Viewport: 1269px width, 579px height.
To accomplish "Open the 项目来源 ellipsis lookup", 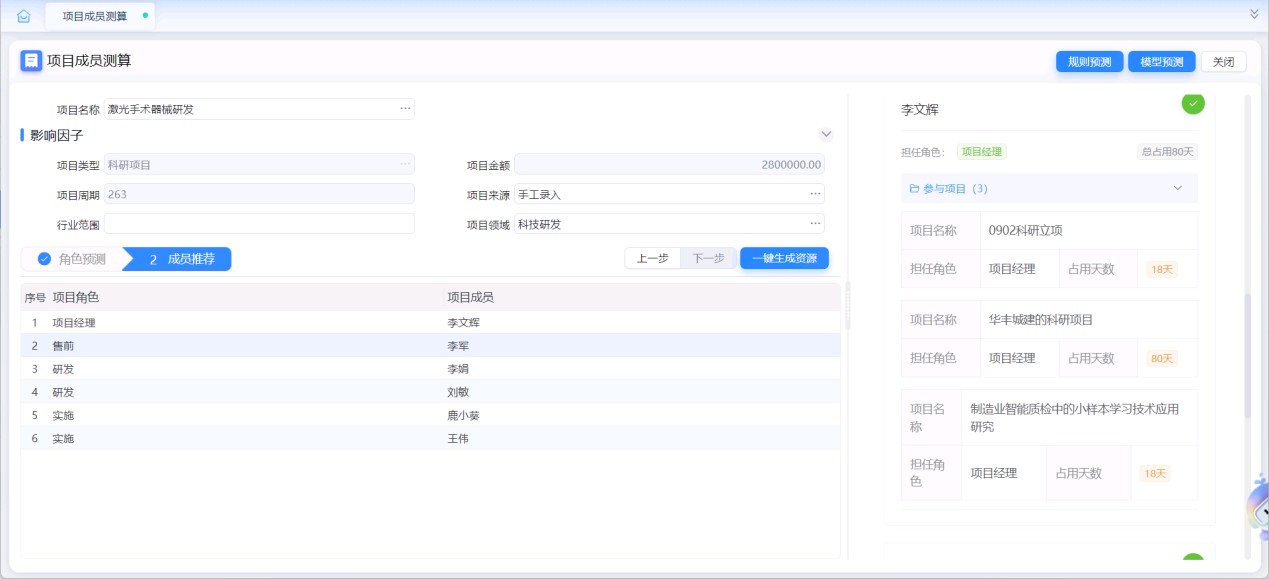I will click(x=815, y=194).
